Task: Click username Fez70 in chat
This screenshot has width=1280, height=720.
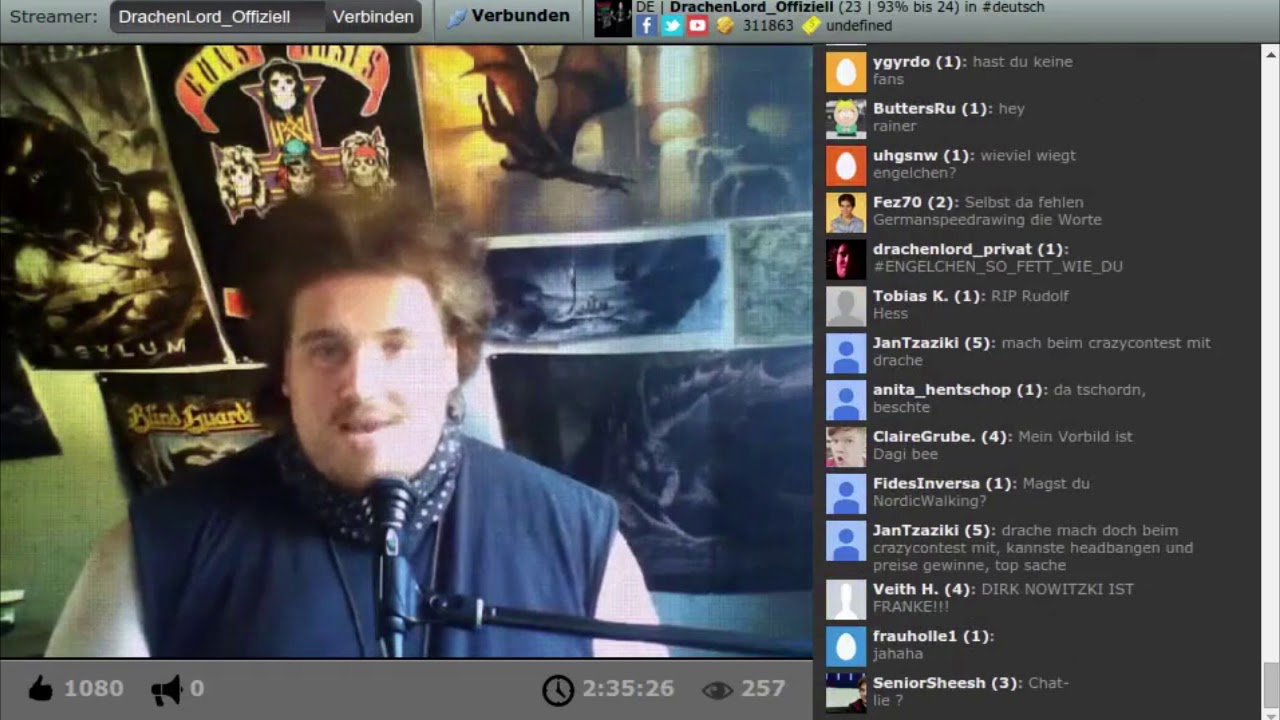Action: point(897,202)
